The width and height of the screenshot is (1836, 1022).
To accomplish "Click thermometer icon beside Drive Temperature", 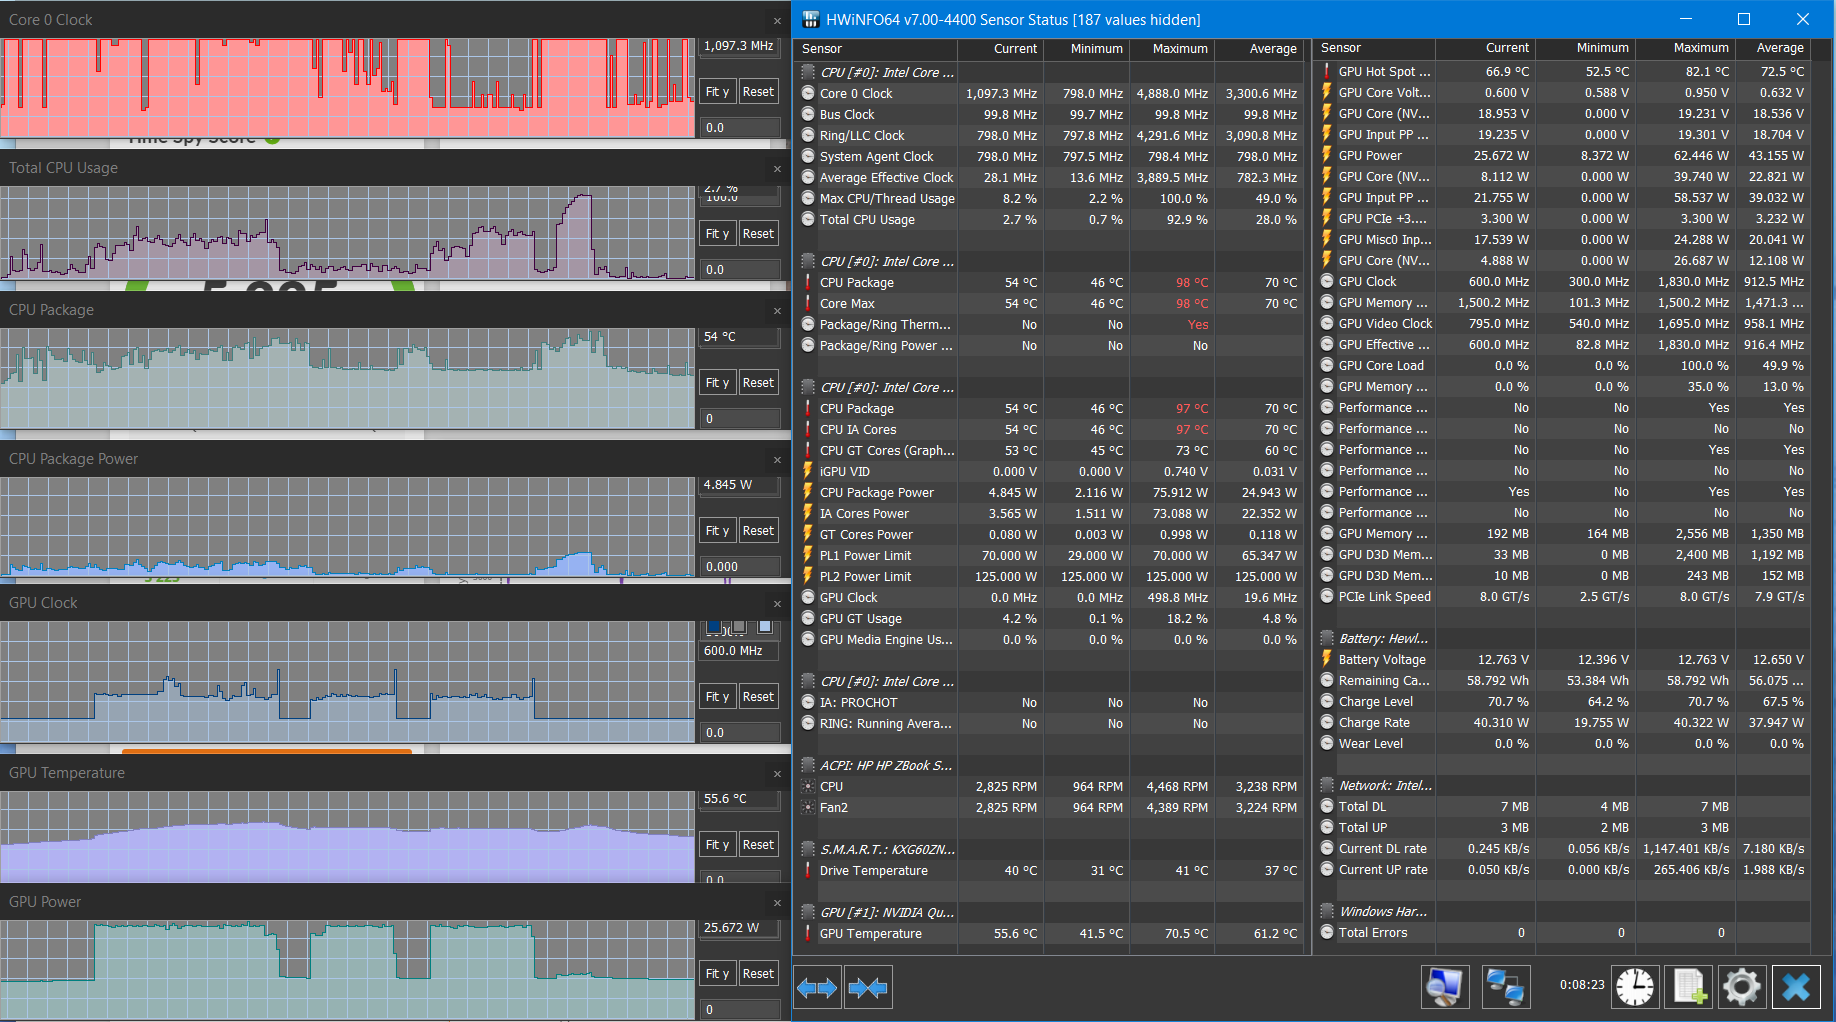I will (808, 870).
